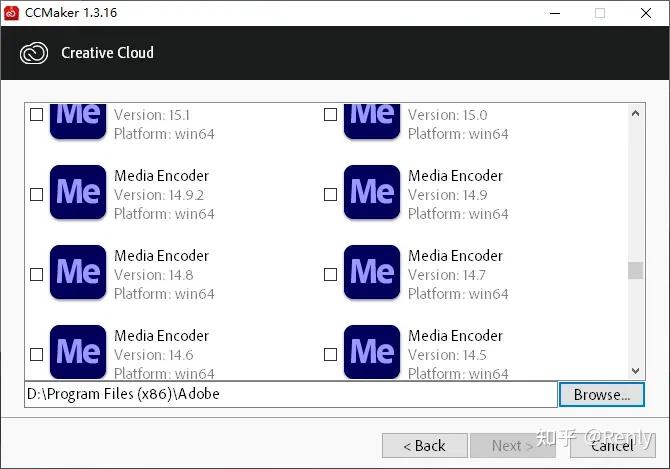Click the scrollbar up arrow

coord(635,113)
